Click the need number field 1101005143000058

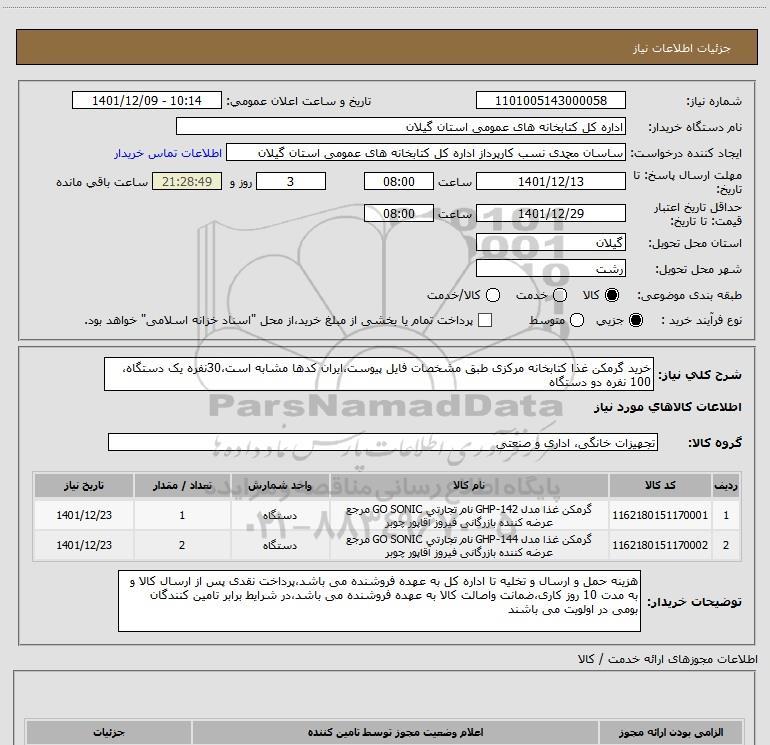coord(550,101)
